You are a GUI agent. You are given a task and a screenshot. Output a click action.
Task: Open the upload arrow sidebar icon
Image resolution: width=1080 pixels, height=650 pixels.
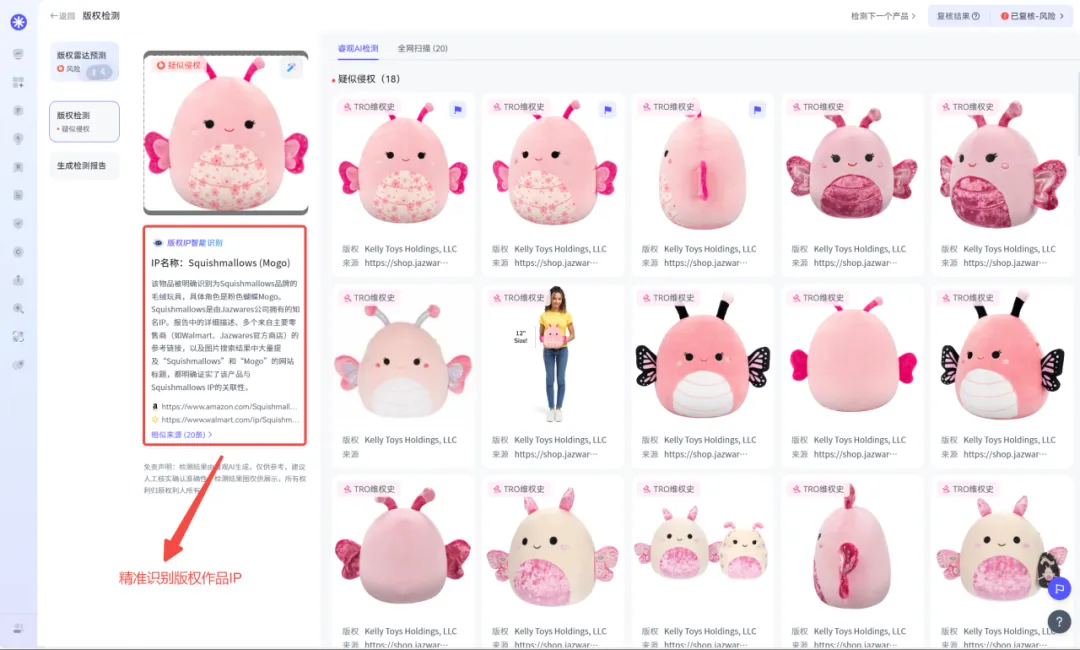(x=19, y=280)
